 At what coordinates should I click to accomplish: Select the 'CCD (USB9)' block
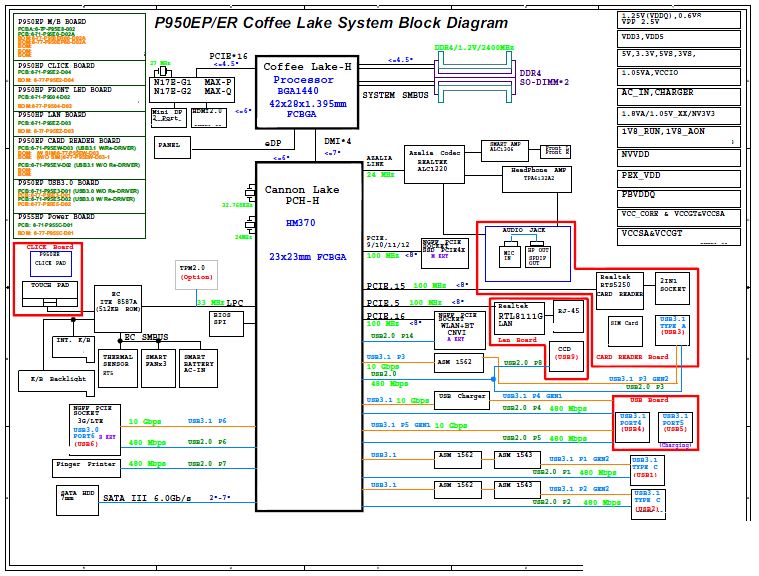(566, 356)
